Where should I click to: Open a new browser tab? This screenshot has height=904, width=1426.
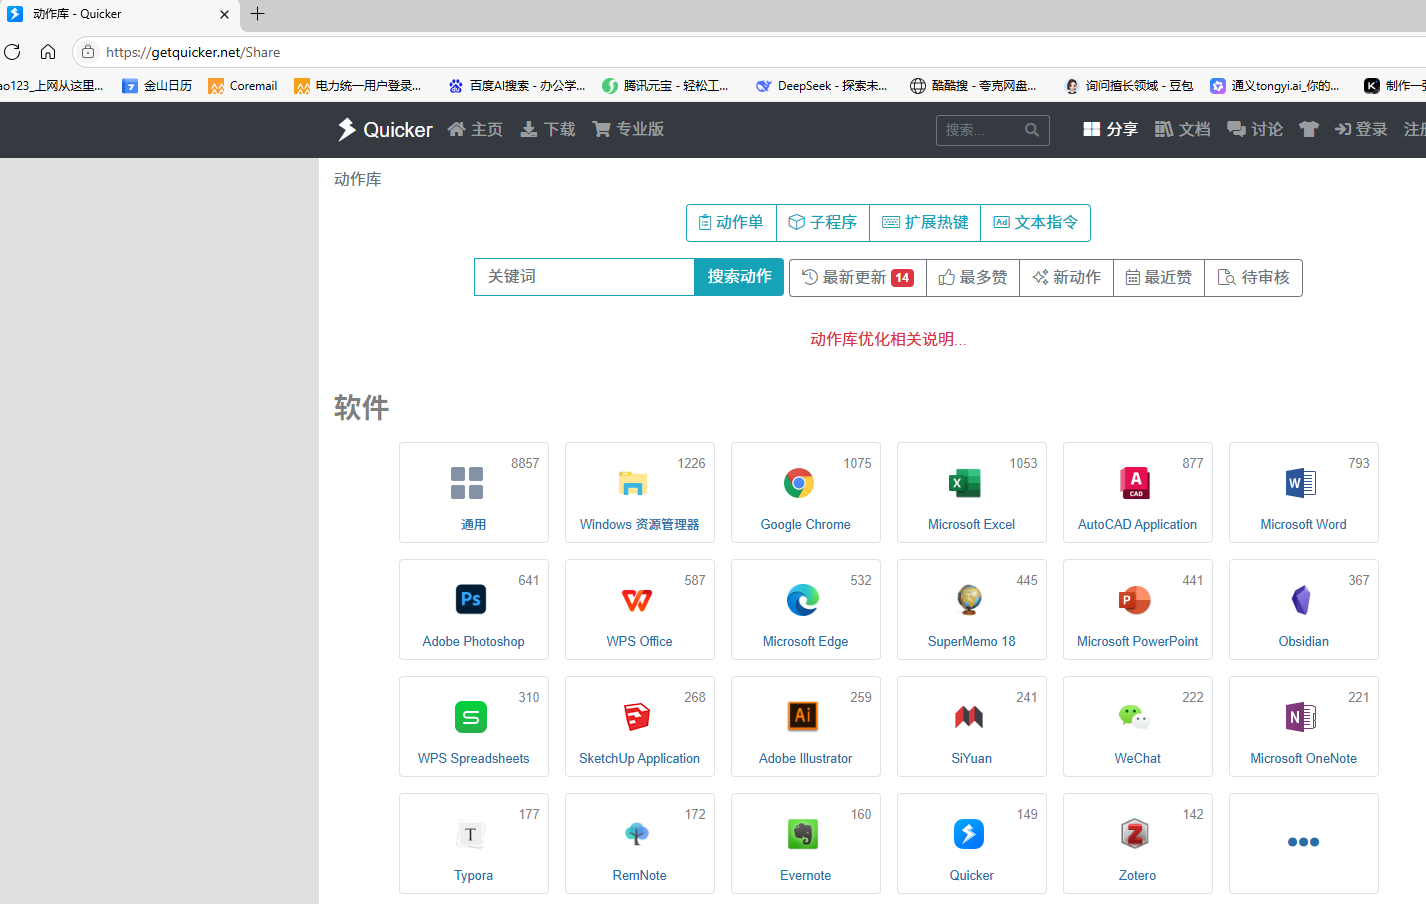[x=257, y=14]
